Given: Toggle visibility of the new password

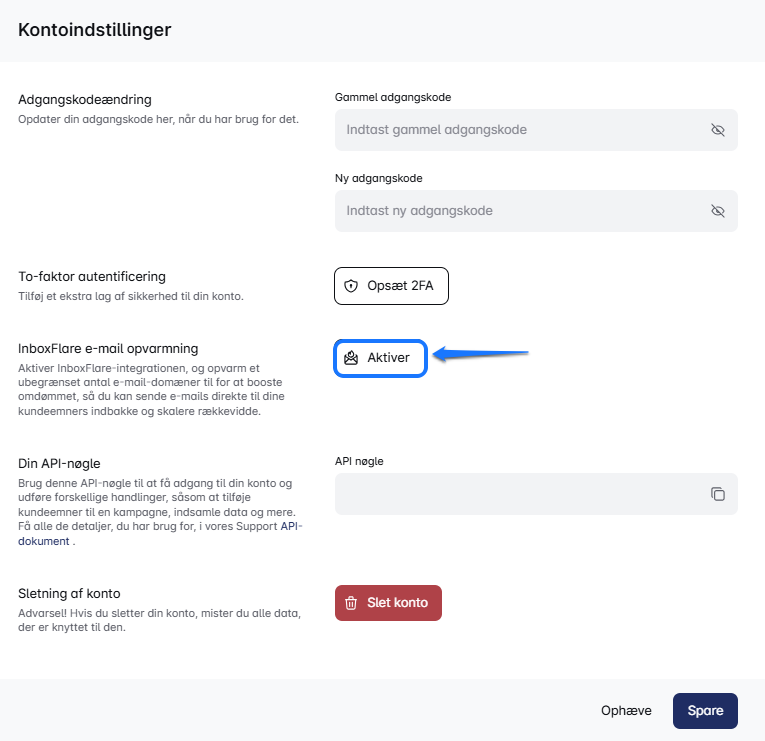Looking at the screenshot, I should tap(717, 211).
